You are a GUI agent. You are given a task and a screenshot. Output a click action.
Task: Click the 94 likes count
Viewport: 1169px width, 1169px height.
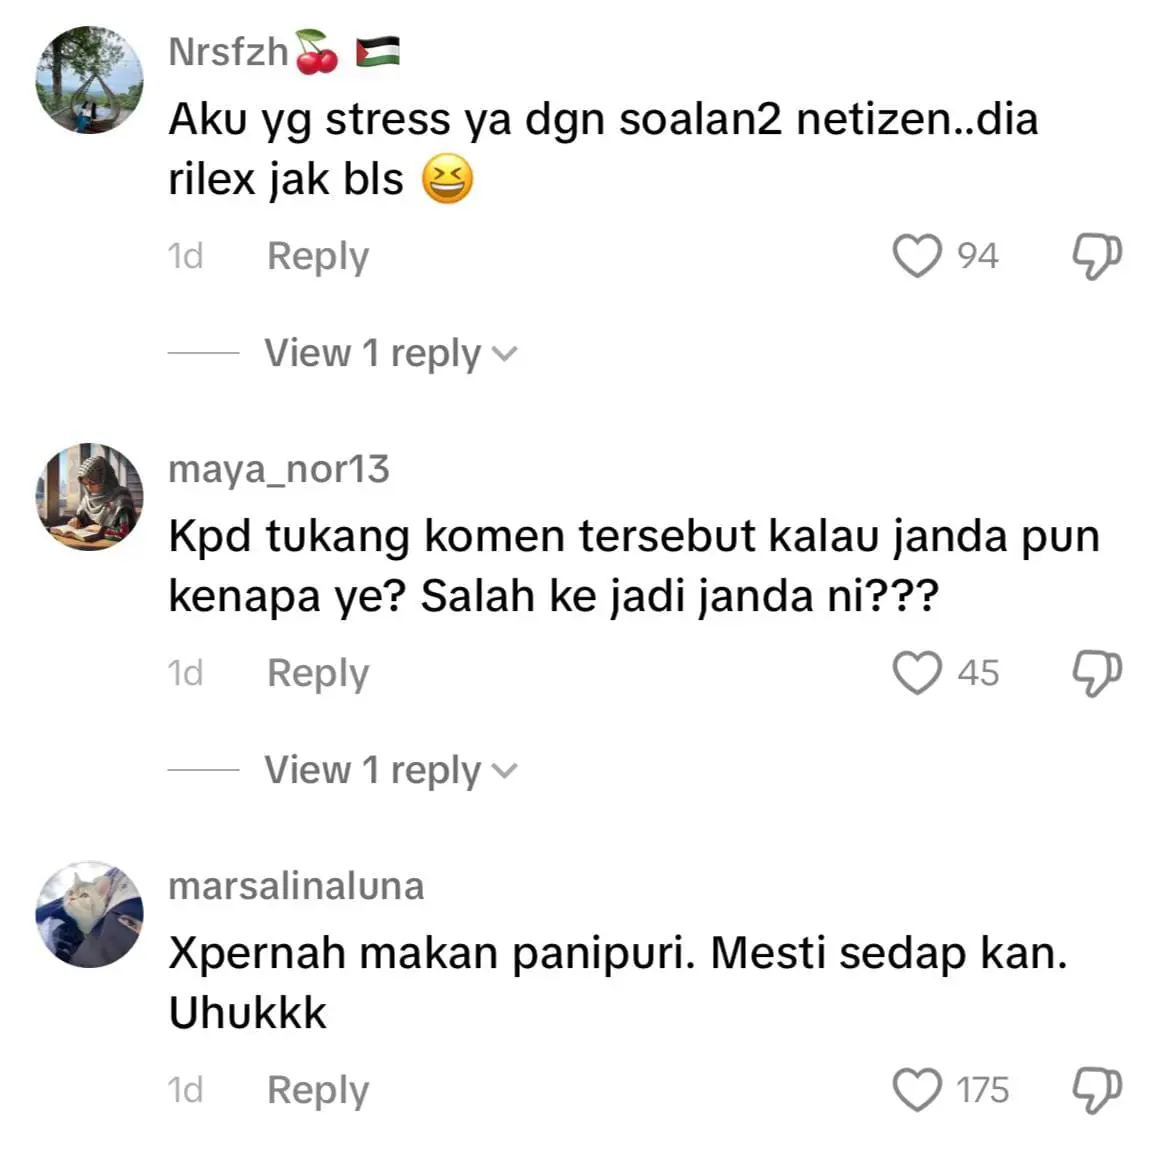(x=977, y=256)
